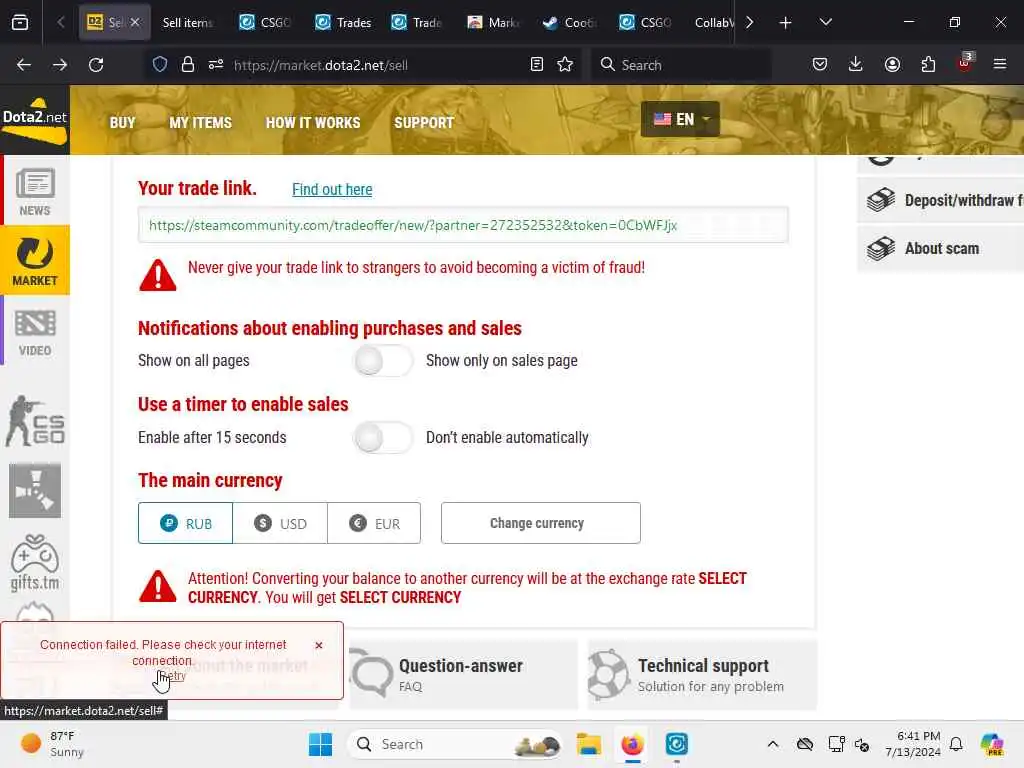The height and width of the screenshot is (768, 1024).
Task: Open the tracking protection shield icon
Action: pyautogui.click(x=160, y=65)
